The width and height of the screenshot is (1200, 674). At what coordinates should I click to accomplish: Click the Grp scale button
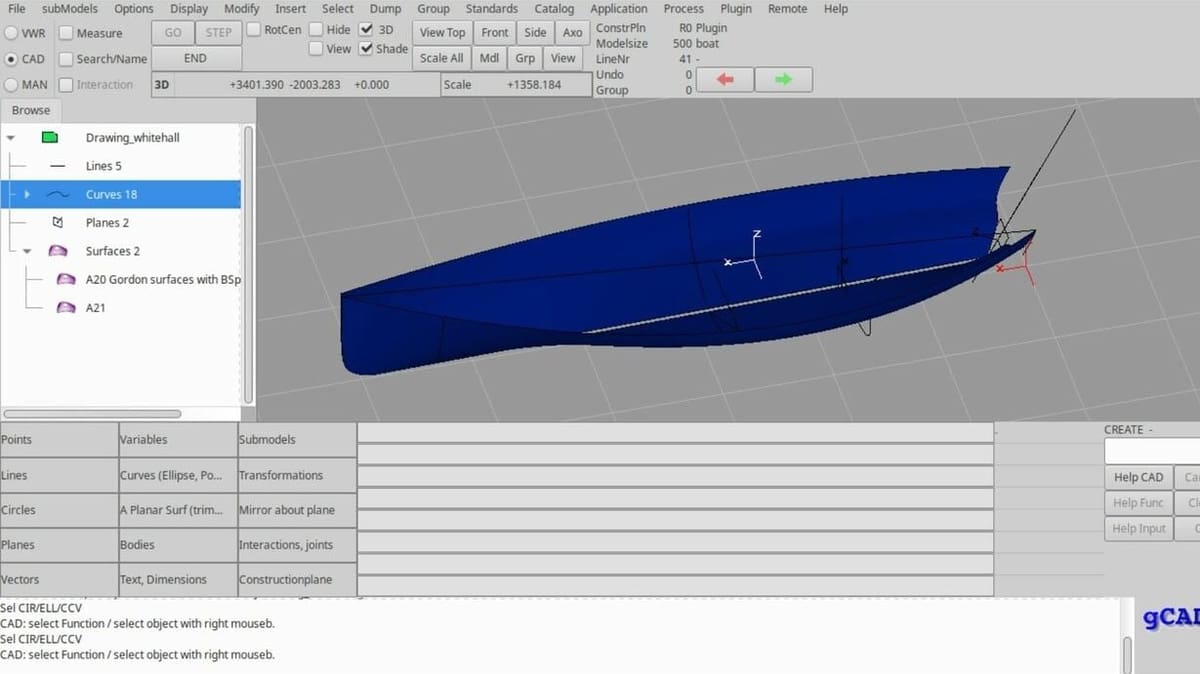(525, 58)
